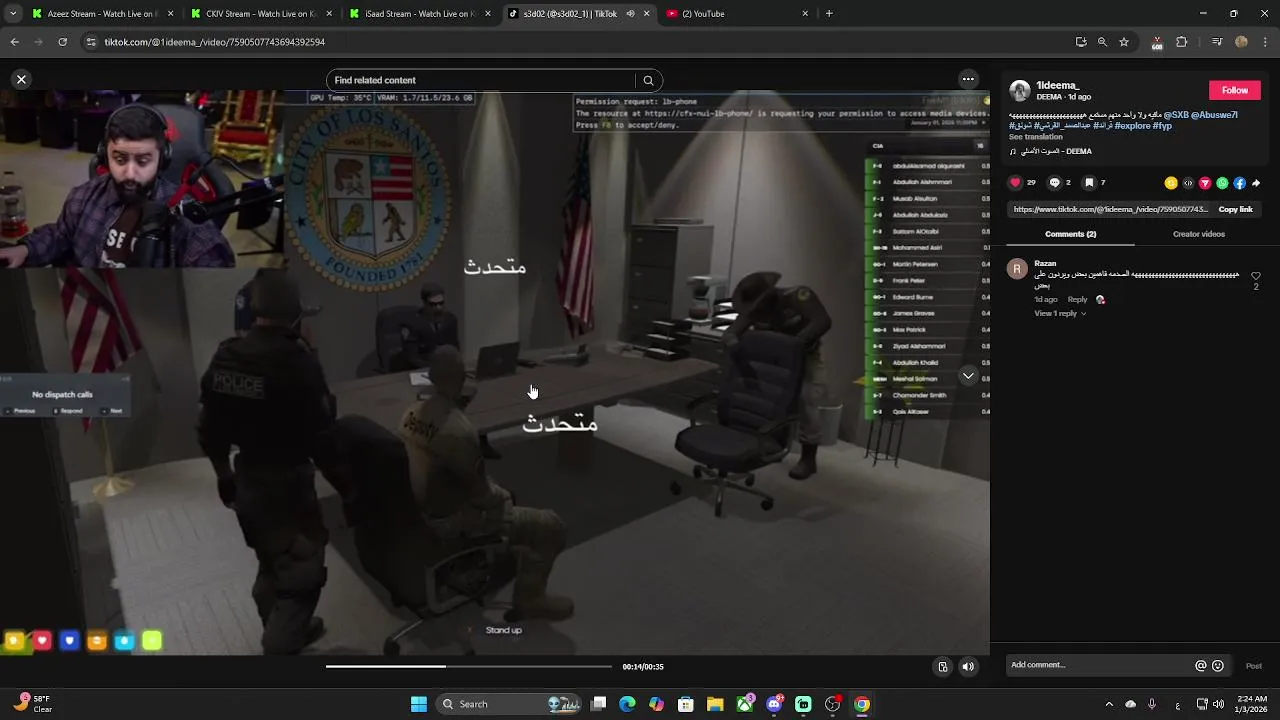This screenshot has width=1280, height=720.
Task: Open comments via the speech bubble icon
Action: point(1054,183)
